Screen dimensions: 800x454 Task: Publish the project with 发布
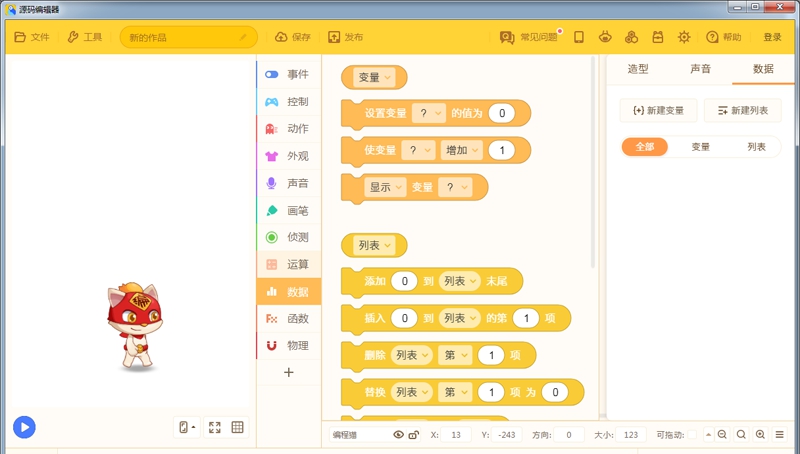pos(345,37)
